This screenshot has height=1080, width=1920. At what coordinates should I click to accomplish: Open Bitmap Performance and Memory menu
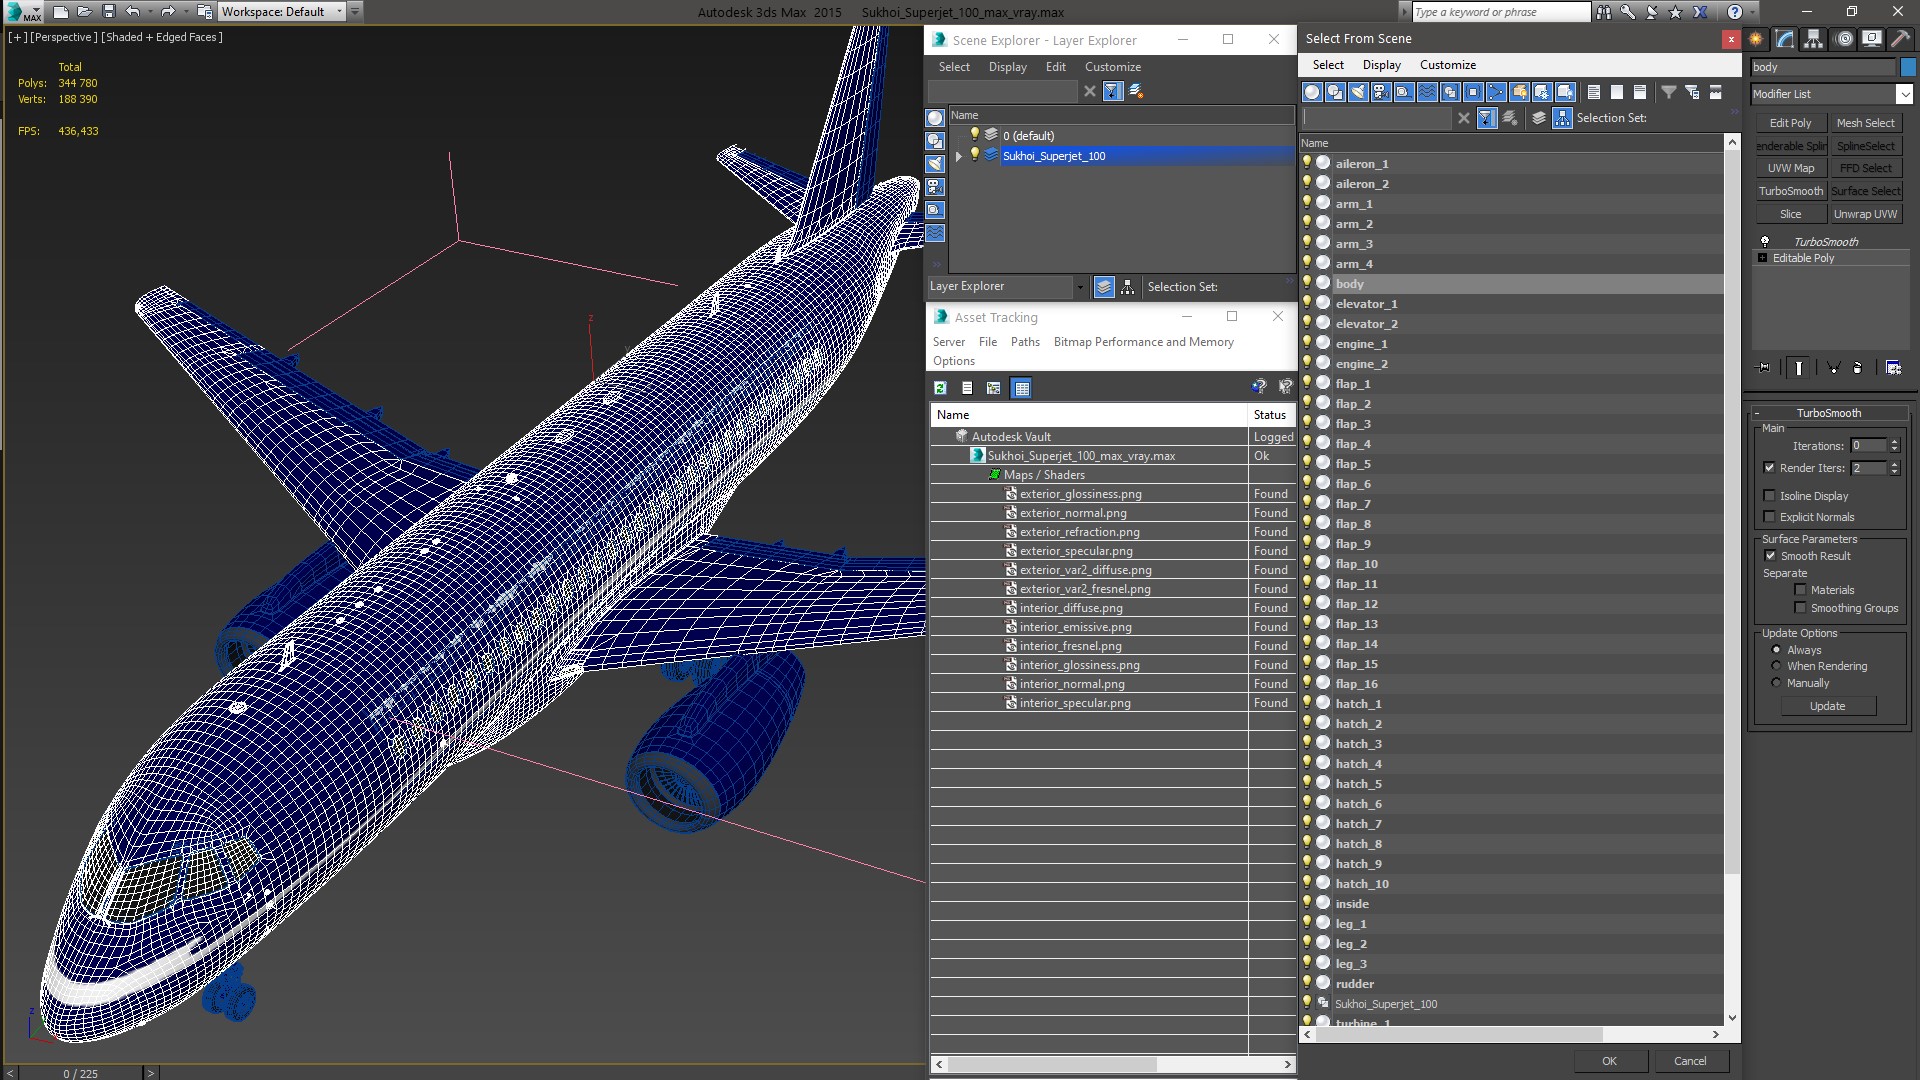tap(1143, 342)
